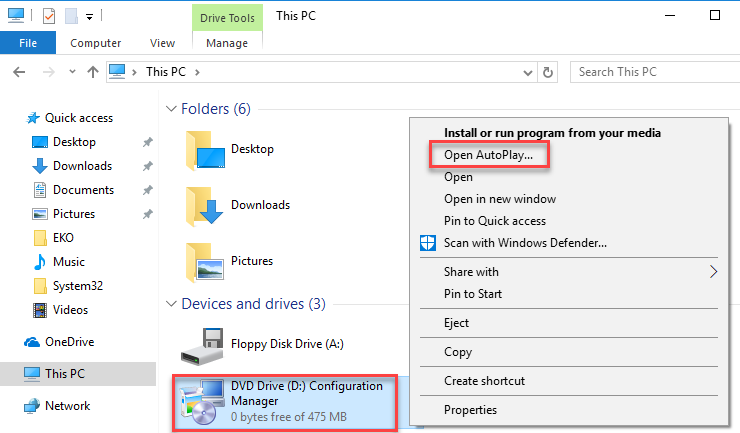Click the This PC icon in address bar
Viewport: 740px width, 433px height.
117,72
